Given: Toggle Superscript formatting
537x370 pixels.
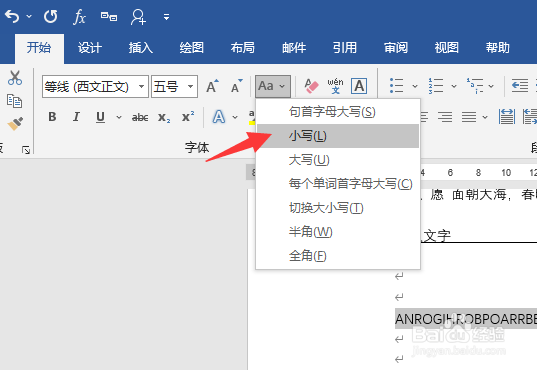Looking at the screenshot, I should coord(188,116).
